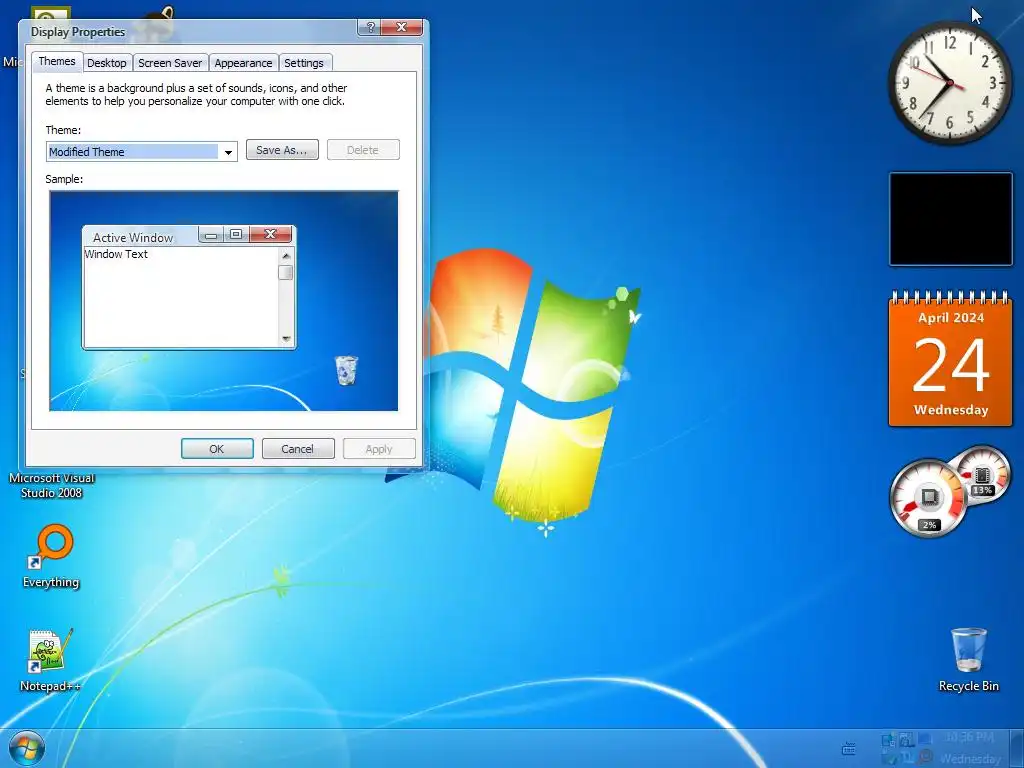Switch to the Themes tab
This screenshot has height=768, width=1024.
tap(57, 61)
